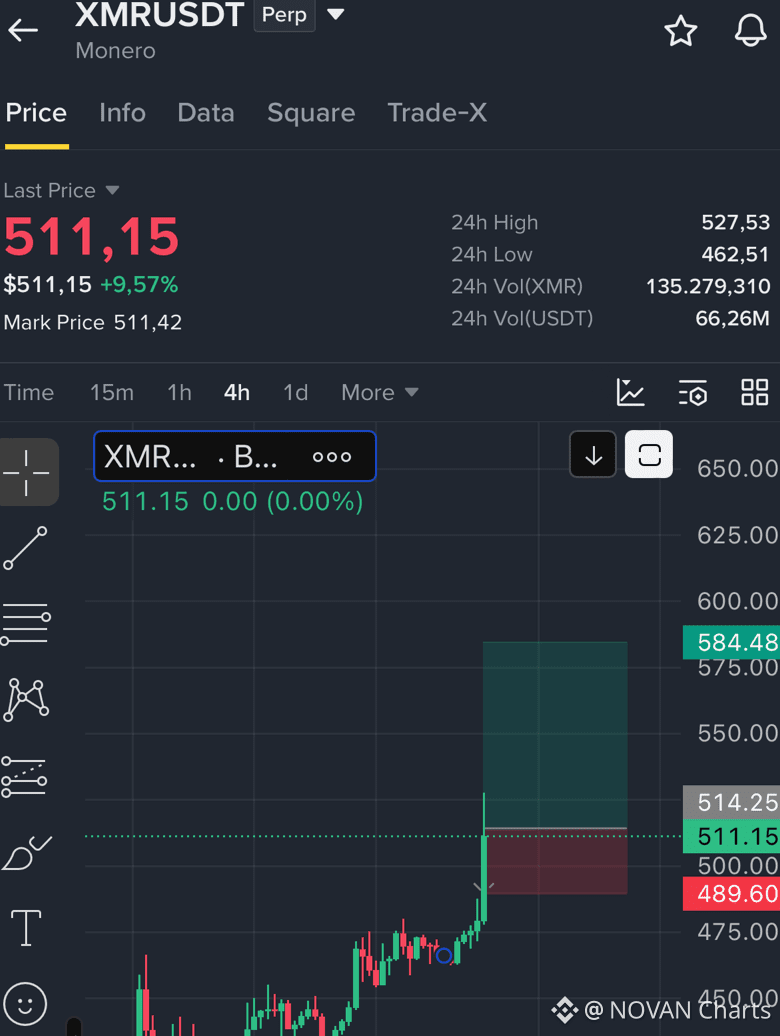This screenshot has width=780, height=1036.
Task: Open the multi-chart grid layout icon
Action: pyautogui.click(x=754, y=392)
